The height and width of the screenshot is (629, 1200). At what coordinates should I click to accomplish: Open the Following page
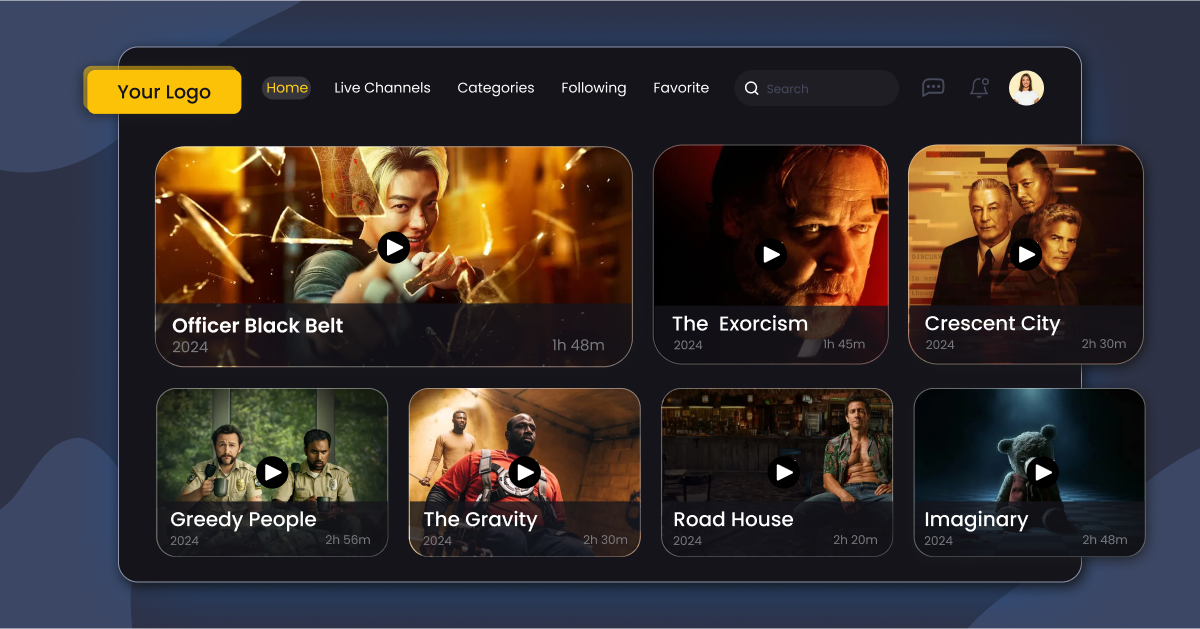pos(593,88)
